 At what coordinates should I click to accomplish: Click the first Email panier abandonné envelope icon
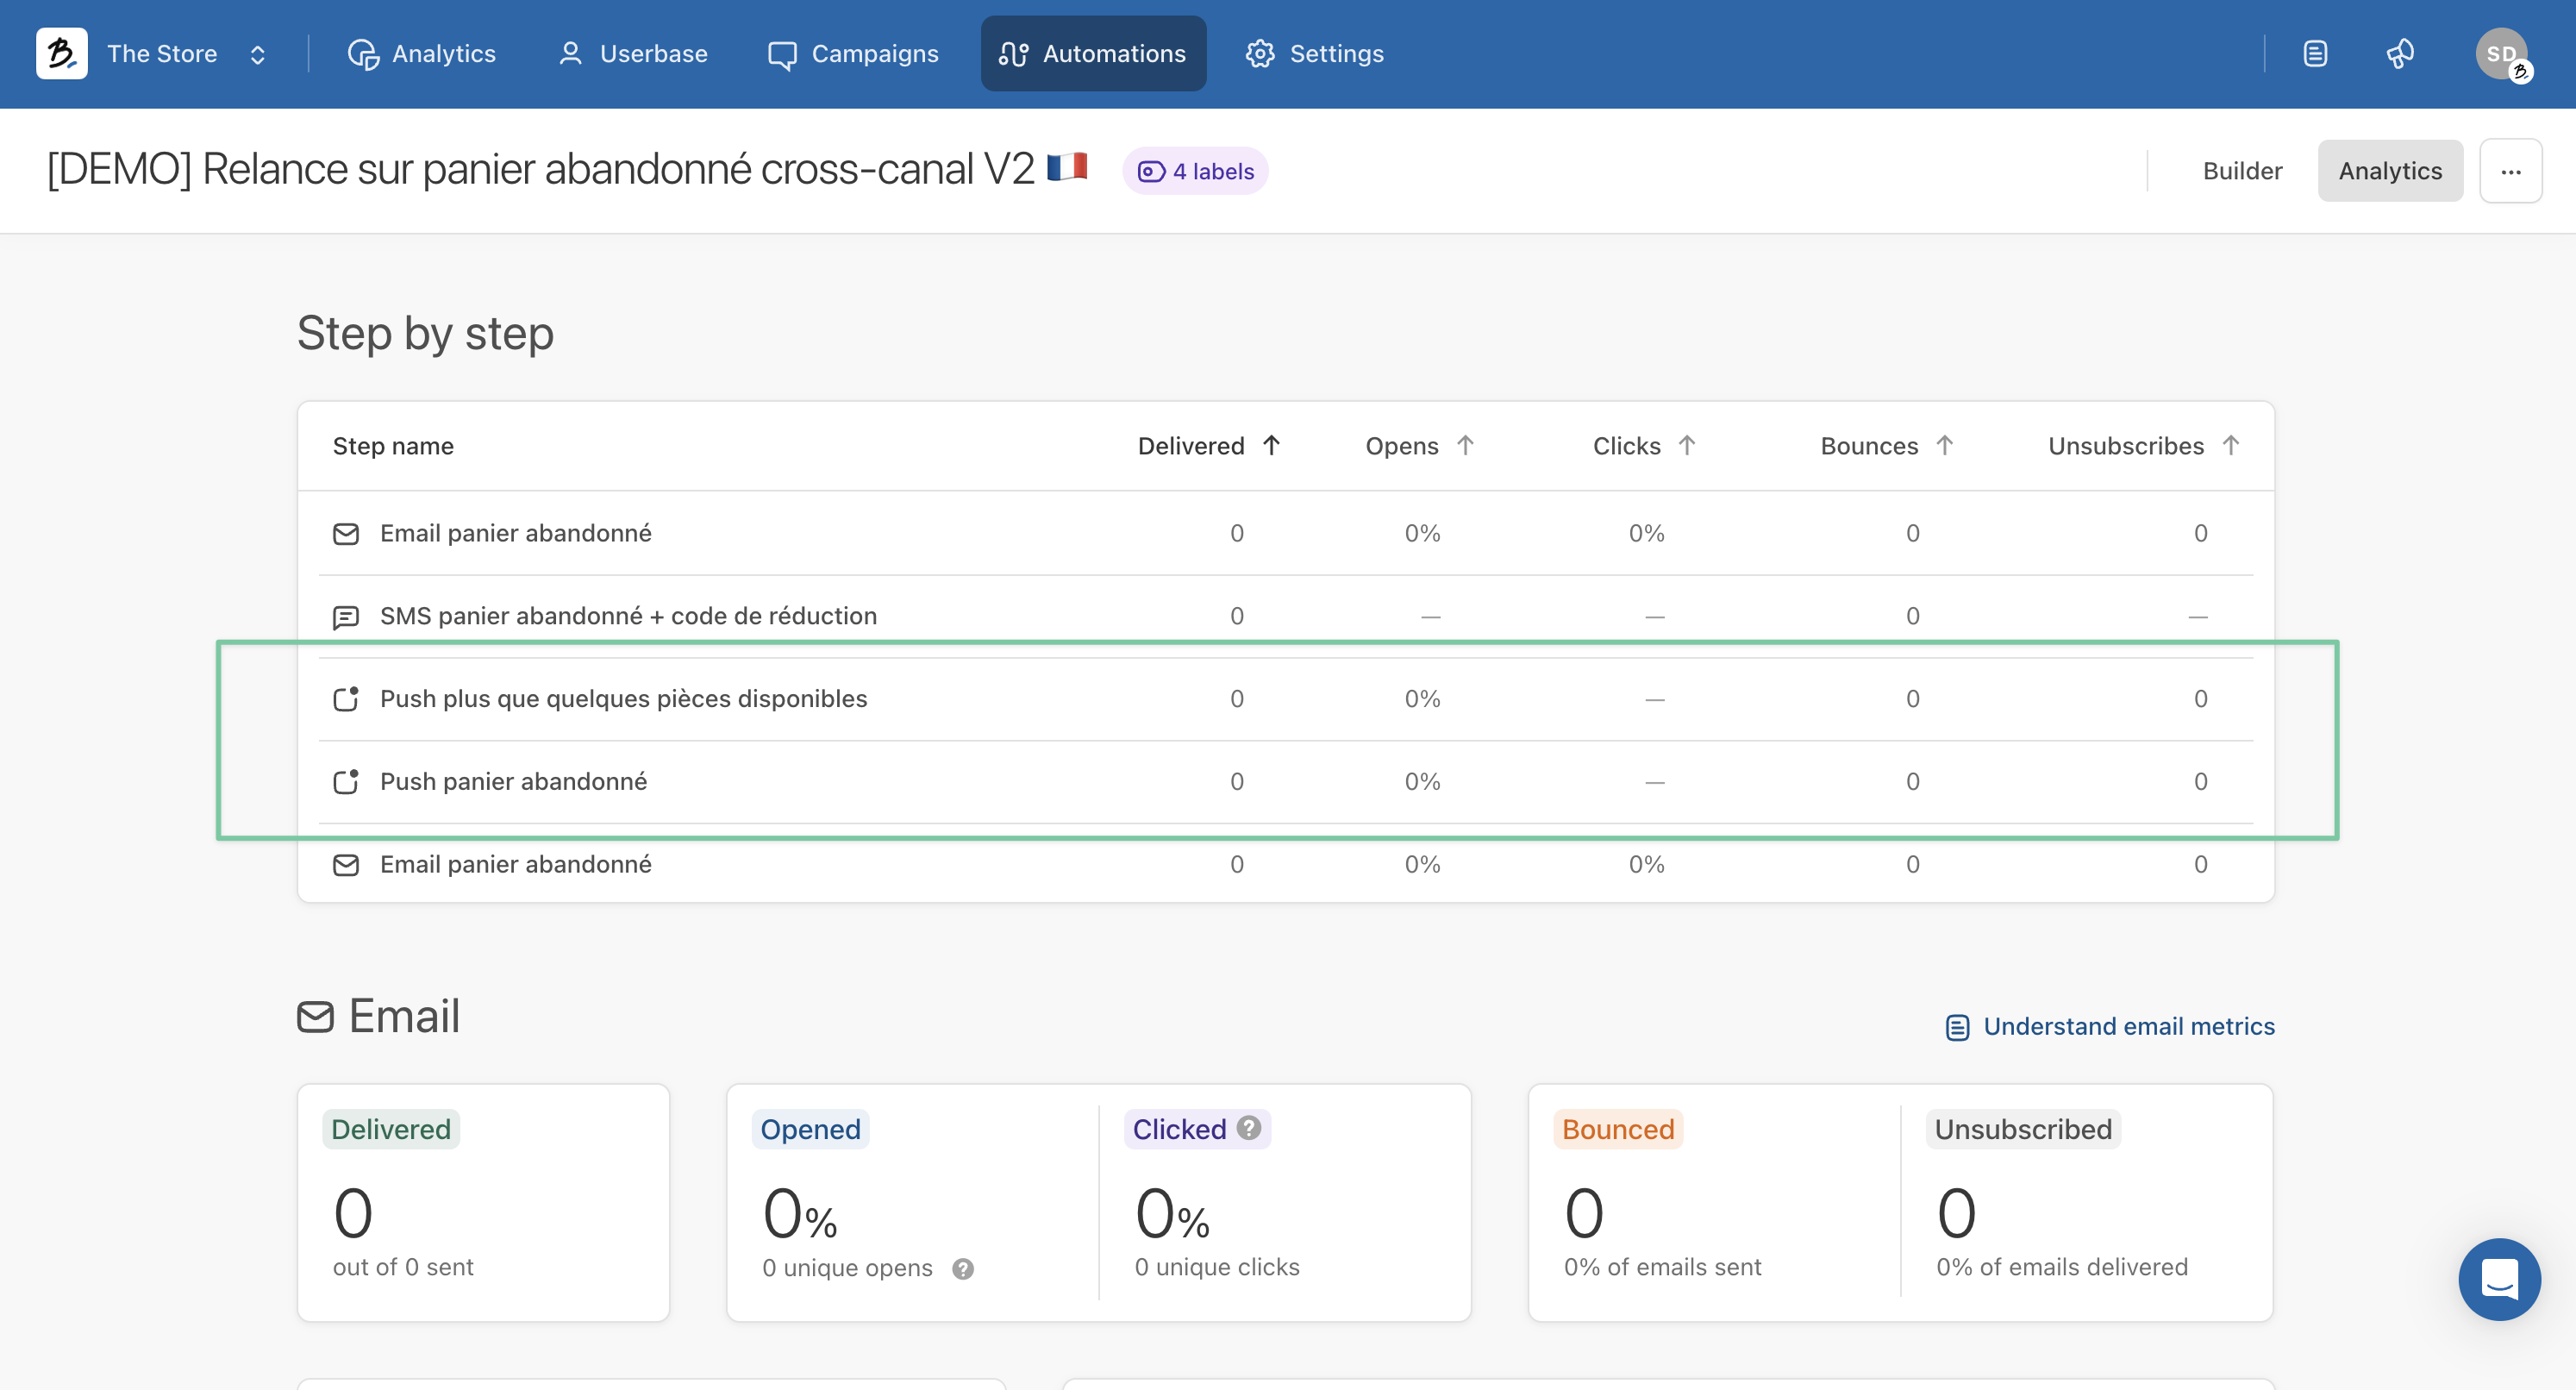click(x=346, y=534)
